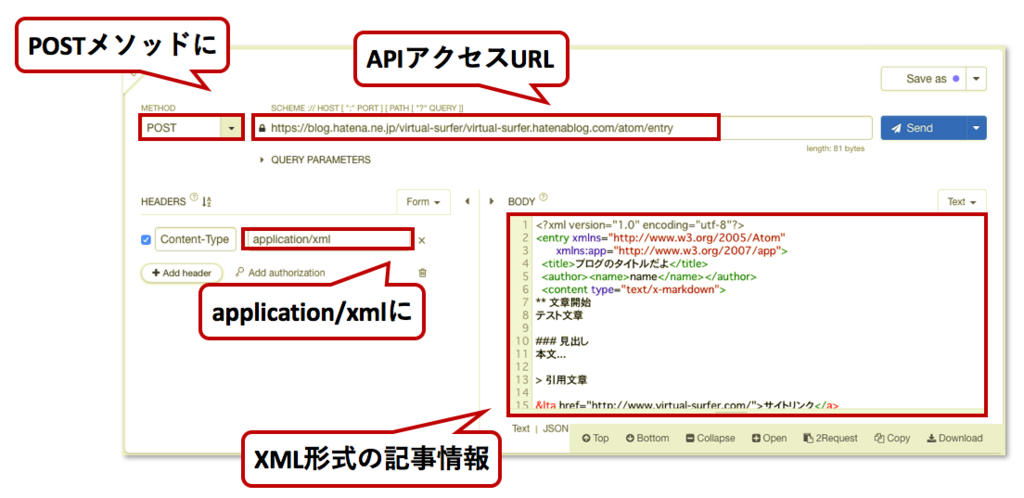Image resolution: width=1024 pixels, height=498 pixels.
Task: Click the Open expand button
Action: (x=769, y=438)
